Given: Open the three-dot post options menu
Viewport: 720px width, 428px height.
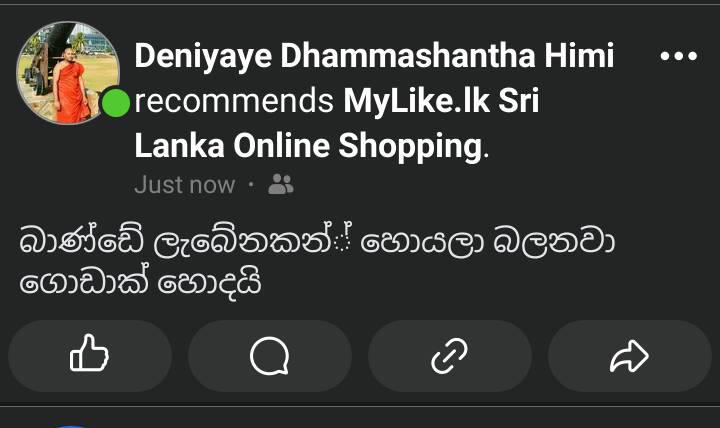Looking at the screenshot, I should coord(679,56).
